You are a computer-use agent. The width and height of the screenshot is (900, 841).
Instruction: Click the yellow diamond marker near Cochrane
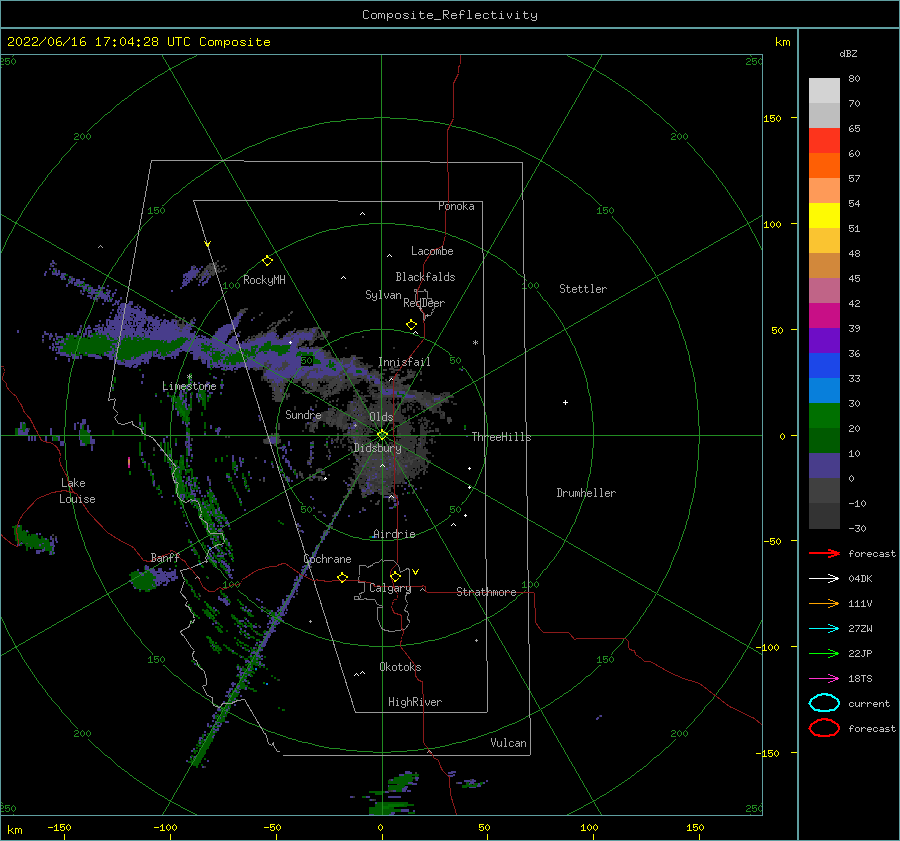pyautogui.click(x=343, y=577)
